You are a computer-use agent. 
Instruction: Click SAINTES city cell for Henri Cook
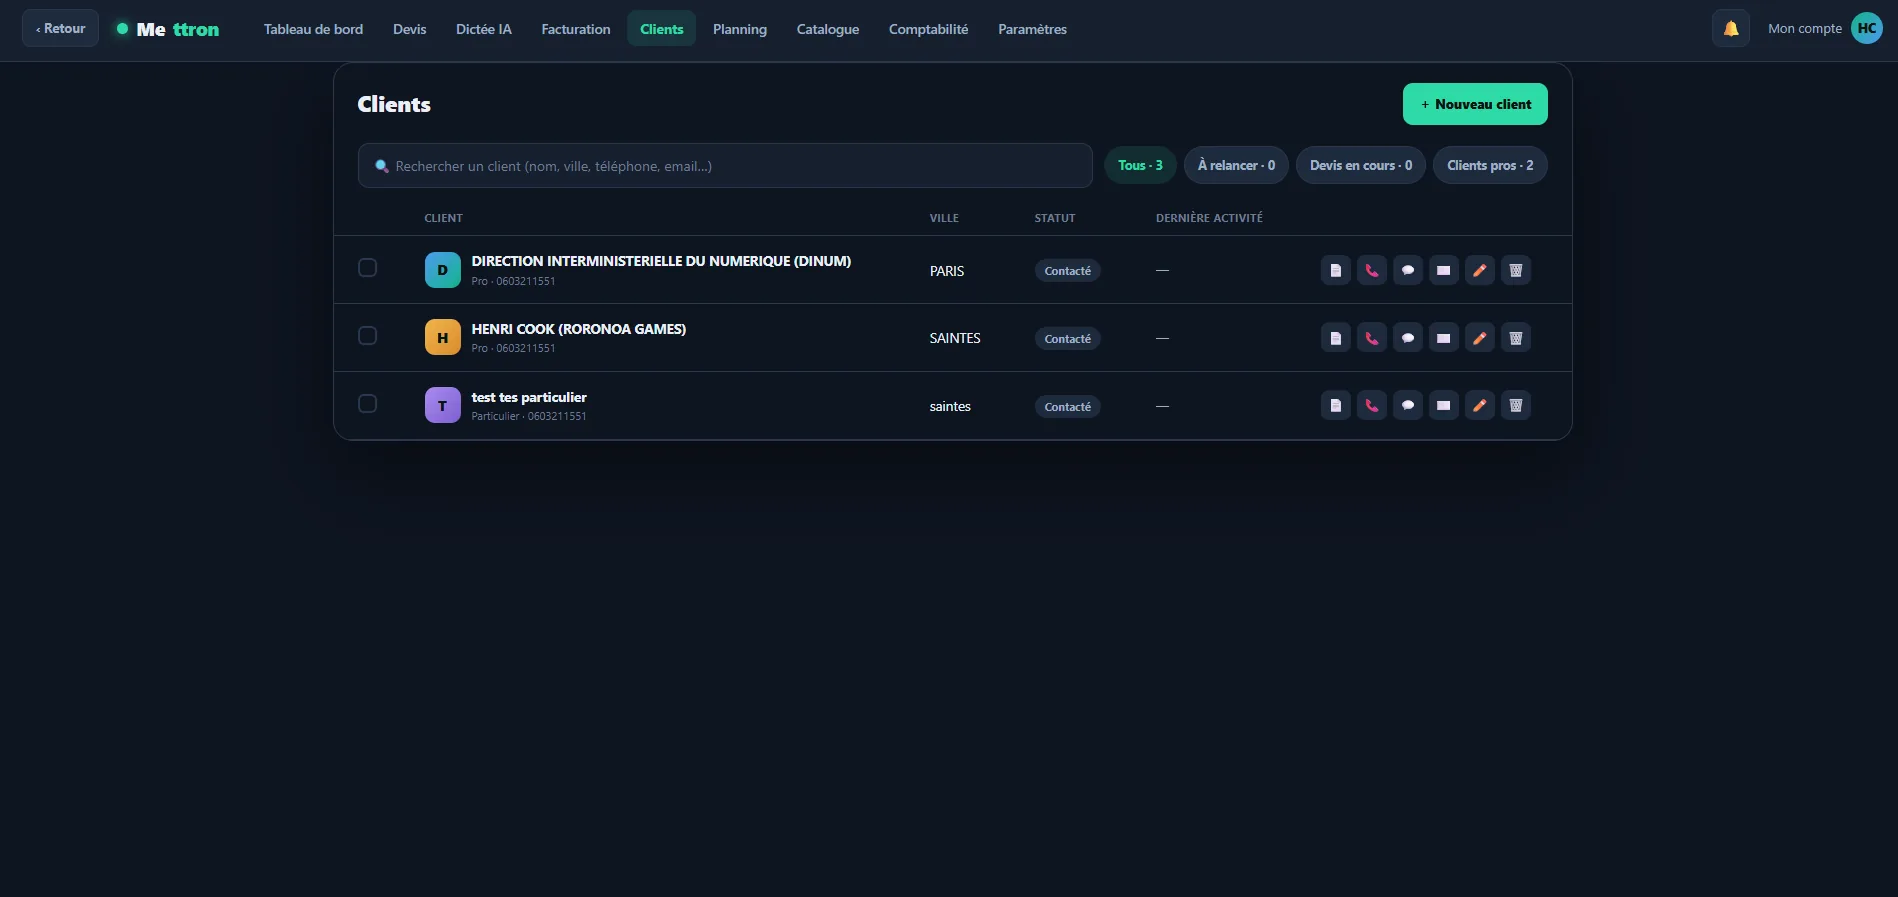(954, 338)
